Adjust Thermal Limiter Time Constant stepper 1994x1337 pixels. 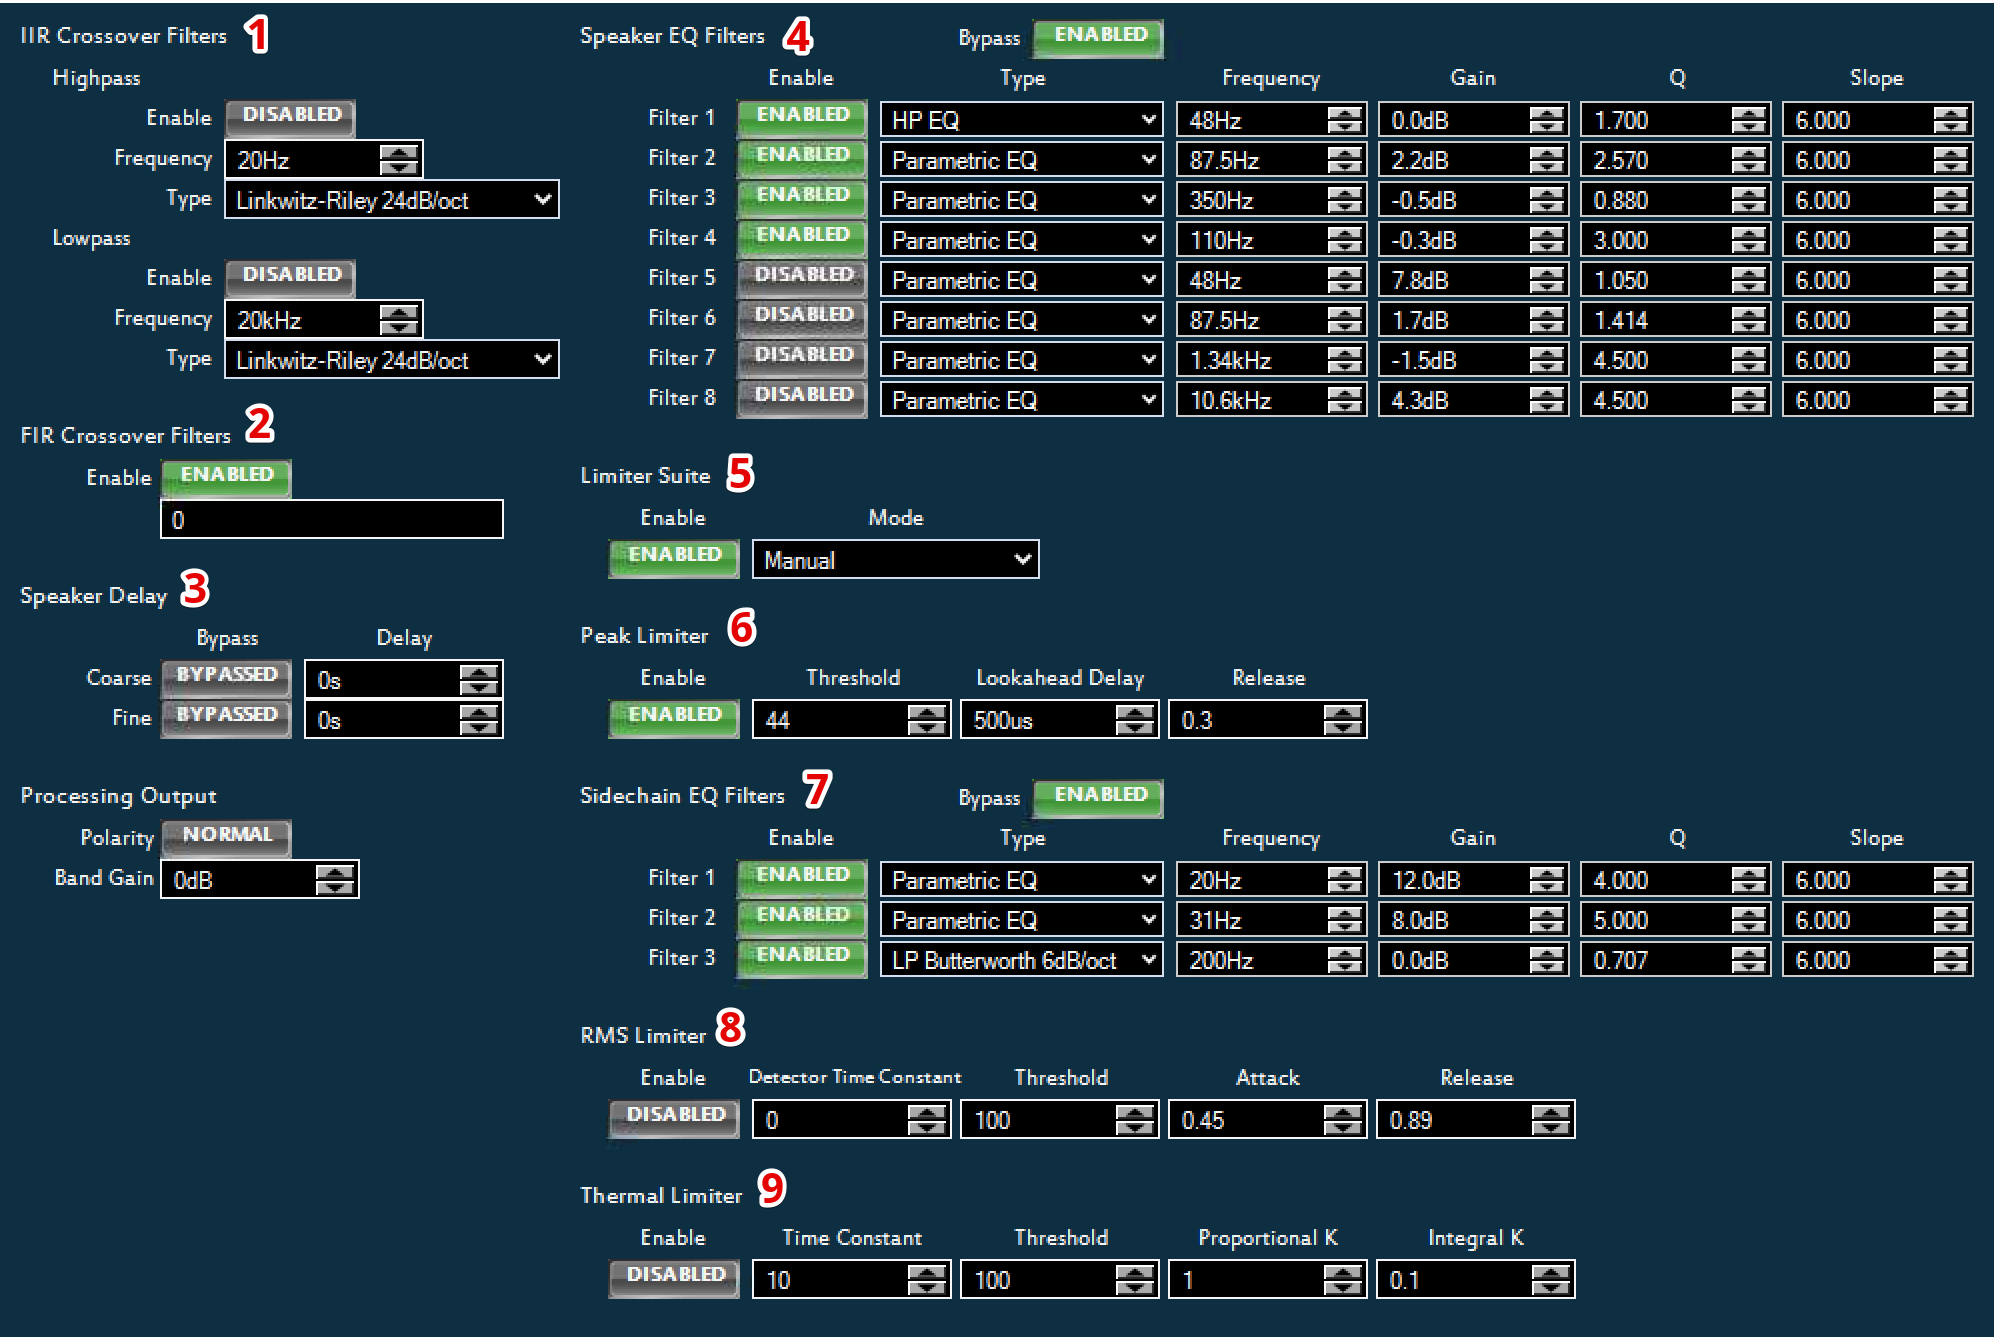pyautogui.click(x=926, y=1279)
